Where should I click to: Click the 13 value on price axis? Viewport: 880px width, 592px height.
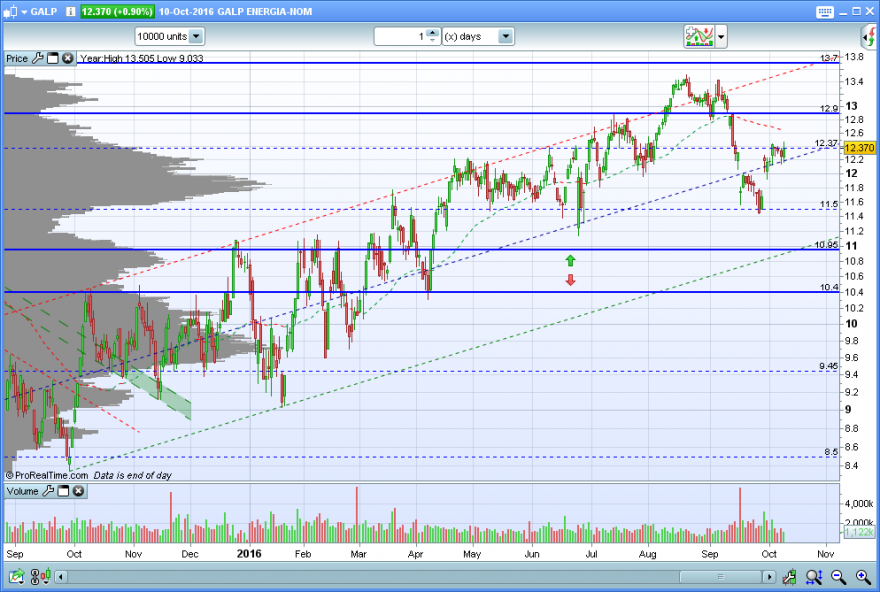click(851, 105)
